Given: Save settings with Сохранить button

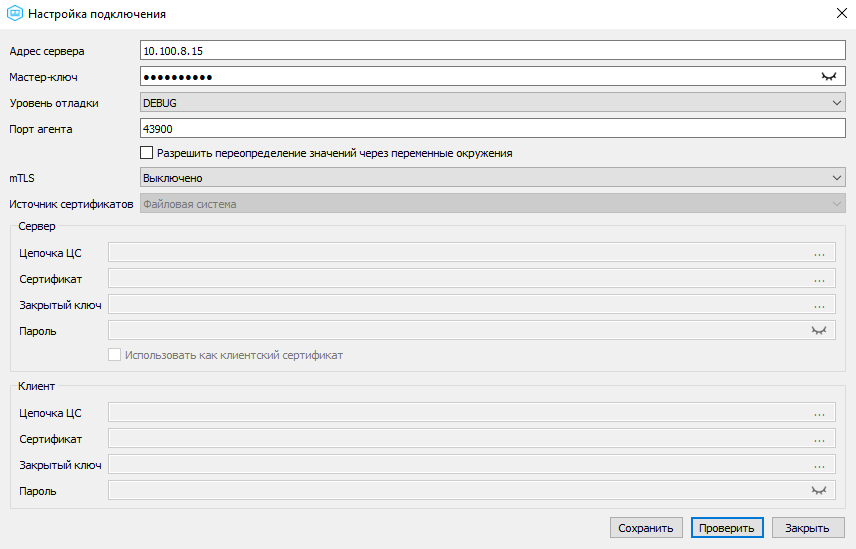Looking at the screenshot, I should point(646,528).
